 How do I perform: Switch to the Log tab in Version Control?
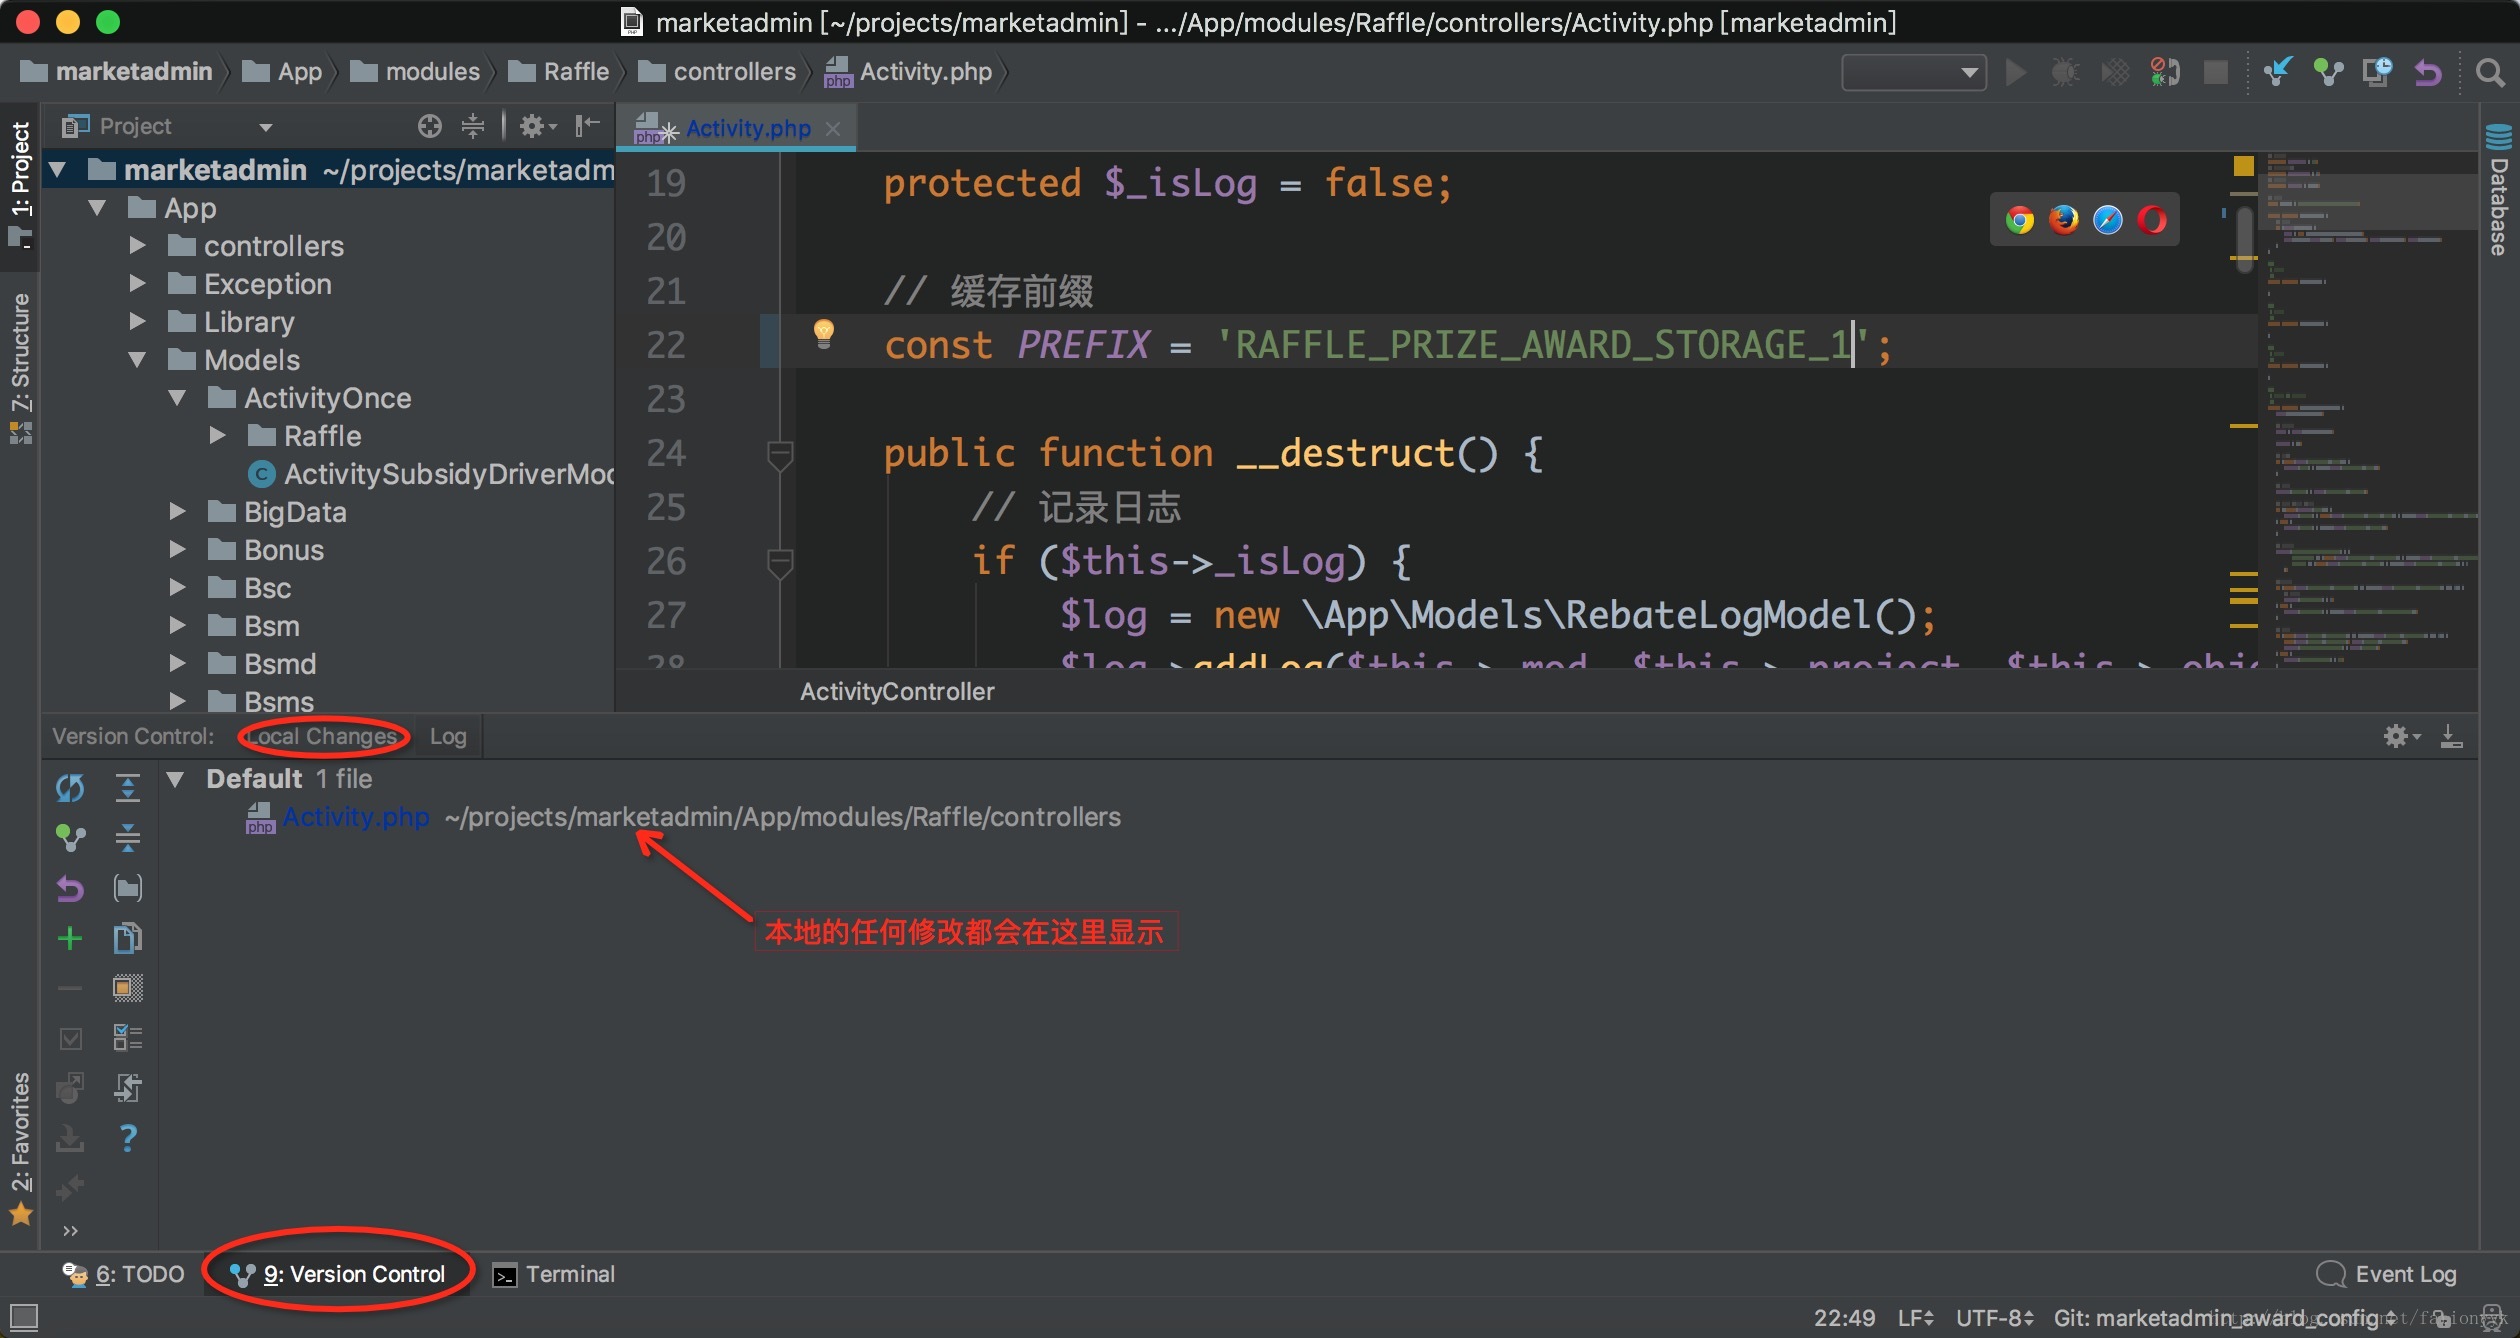(x=448, y=737)
